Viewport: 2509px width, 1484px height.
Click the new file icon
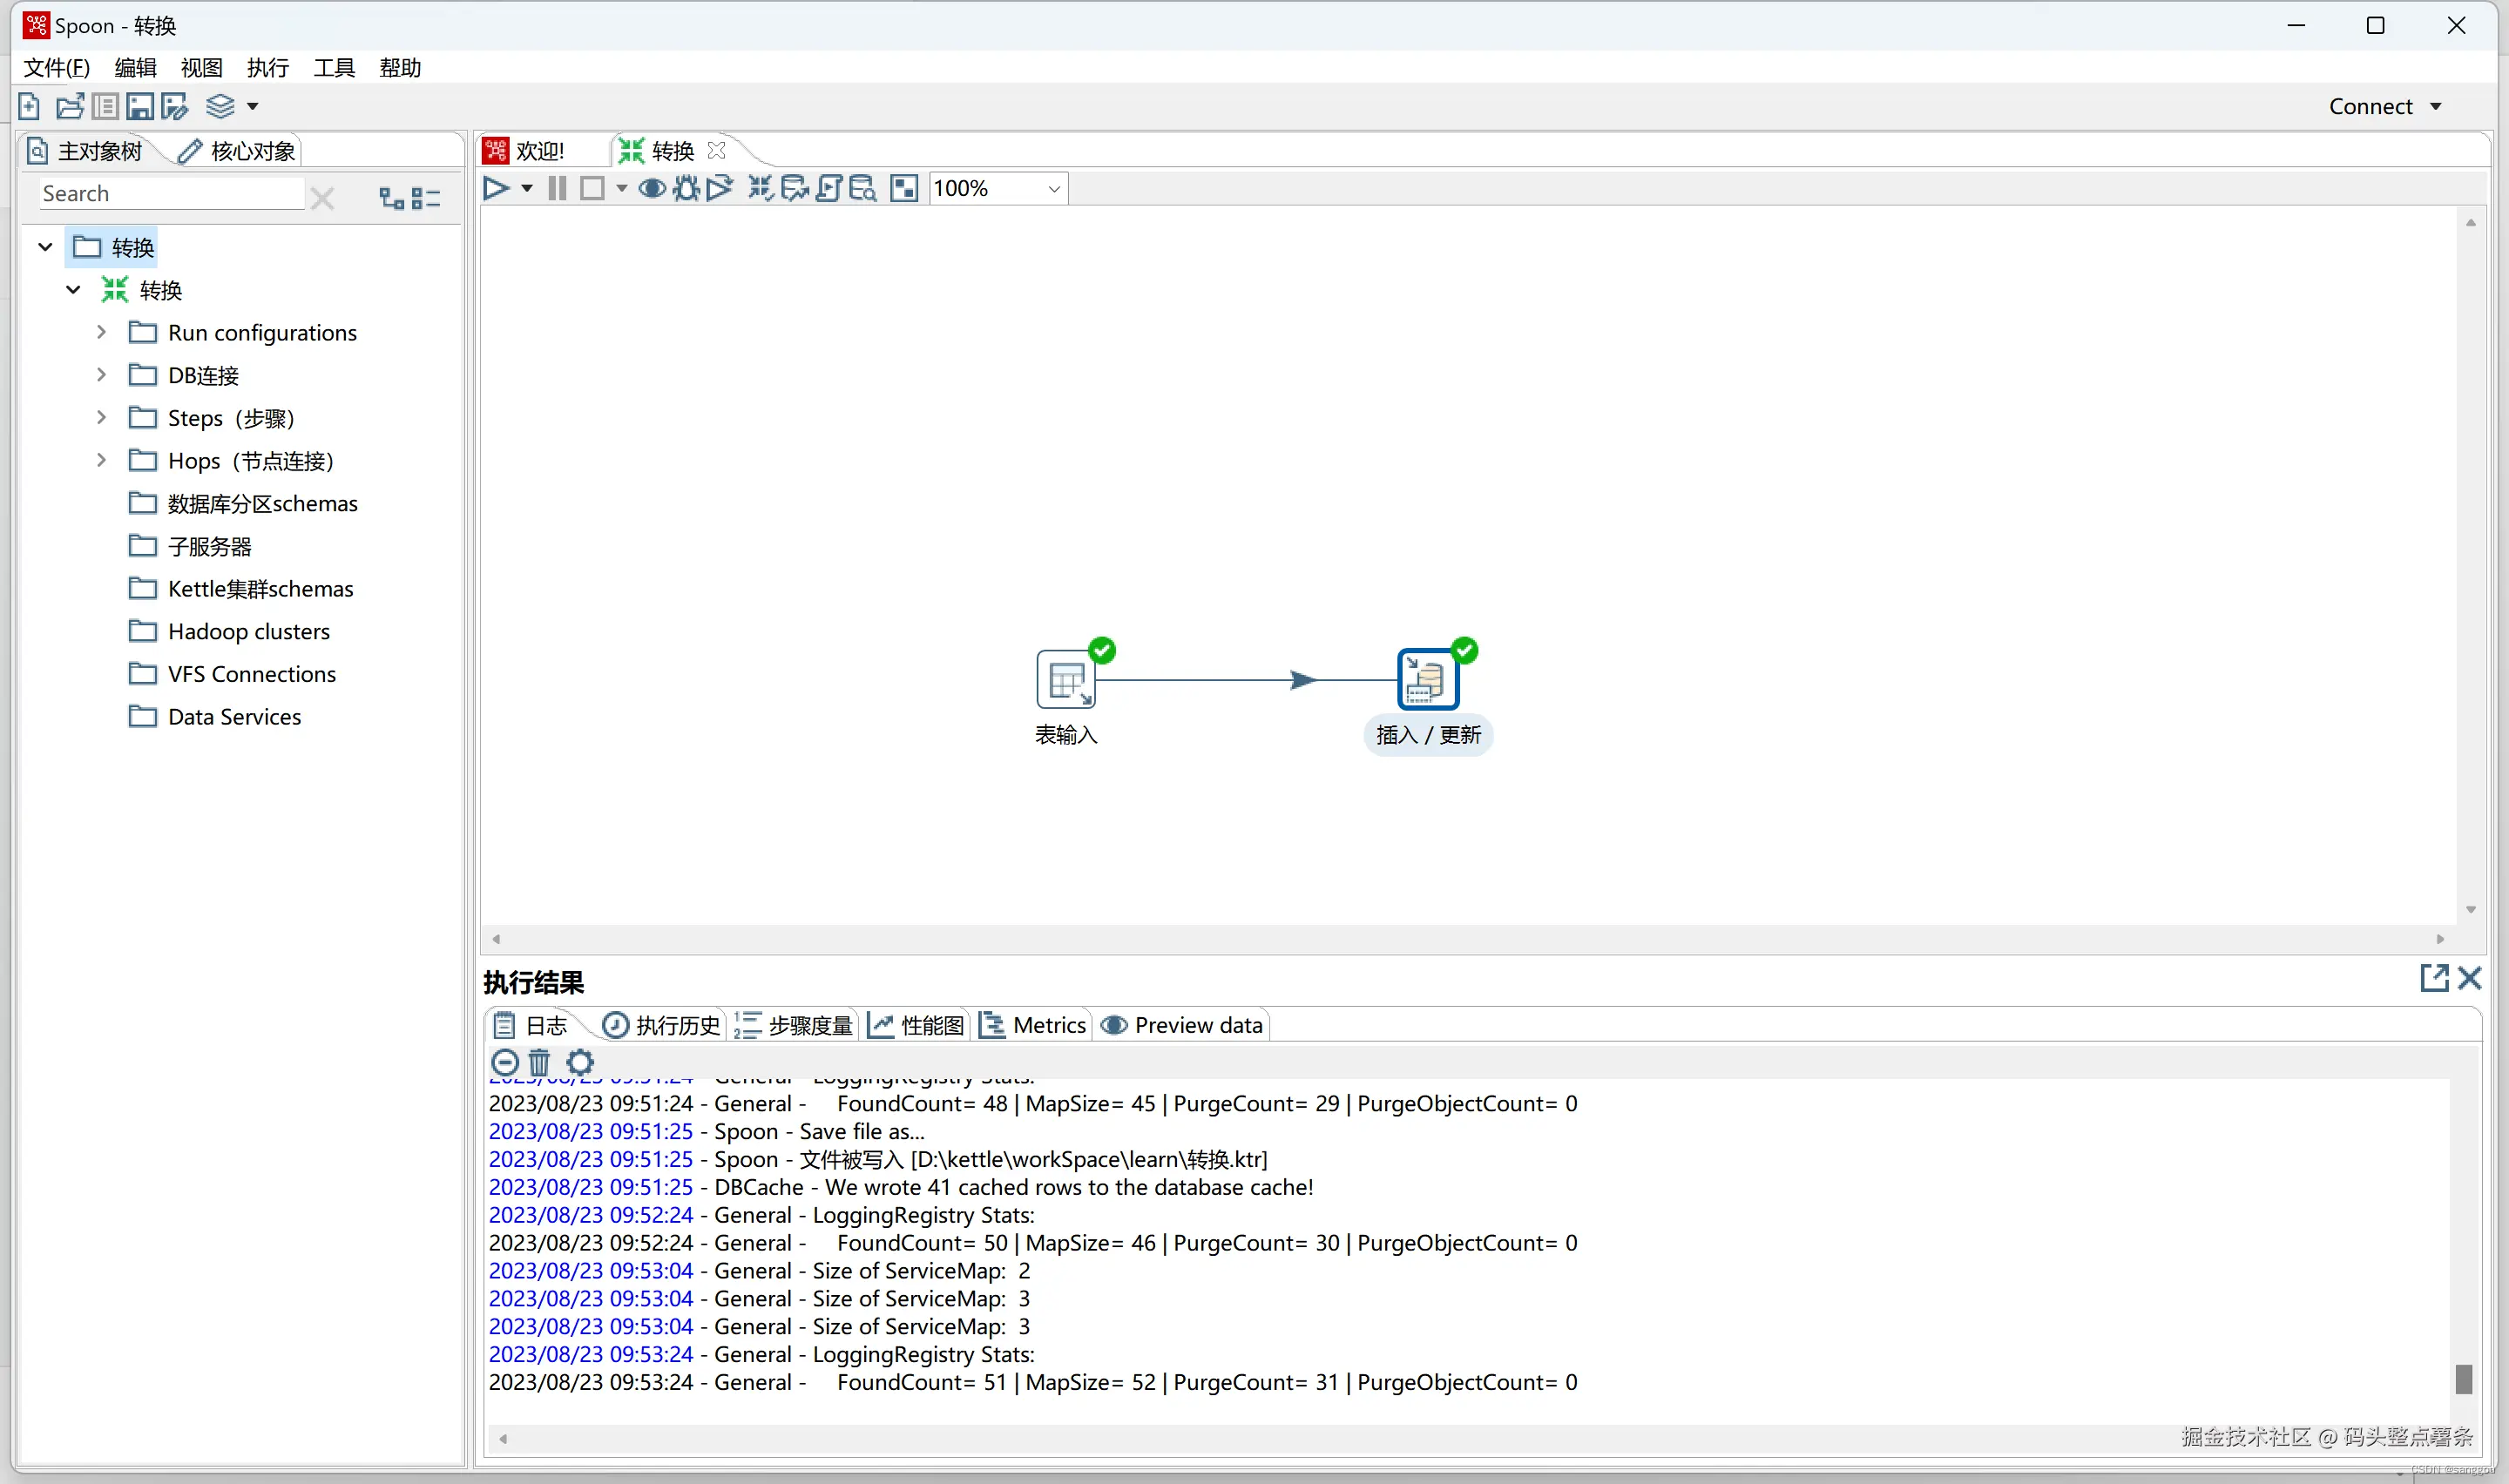(x=29, y=106)
